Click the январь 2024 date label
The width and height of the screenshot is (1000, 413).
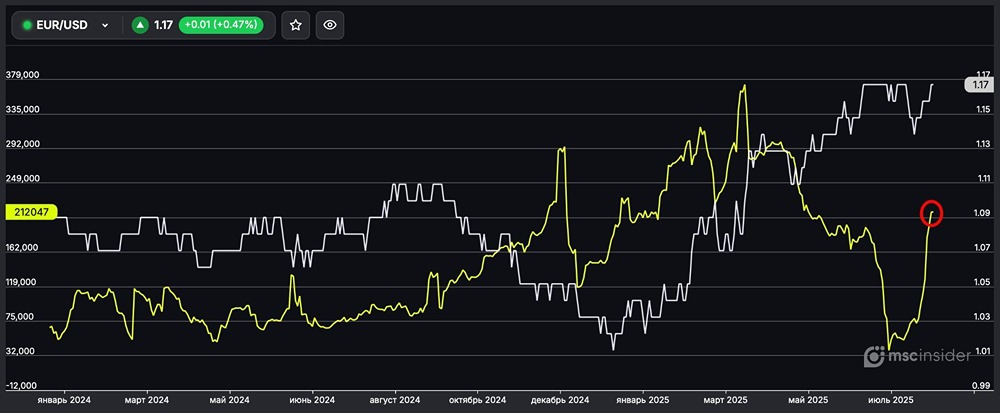tap(63, 400)
